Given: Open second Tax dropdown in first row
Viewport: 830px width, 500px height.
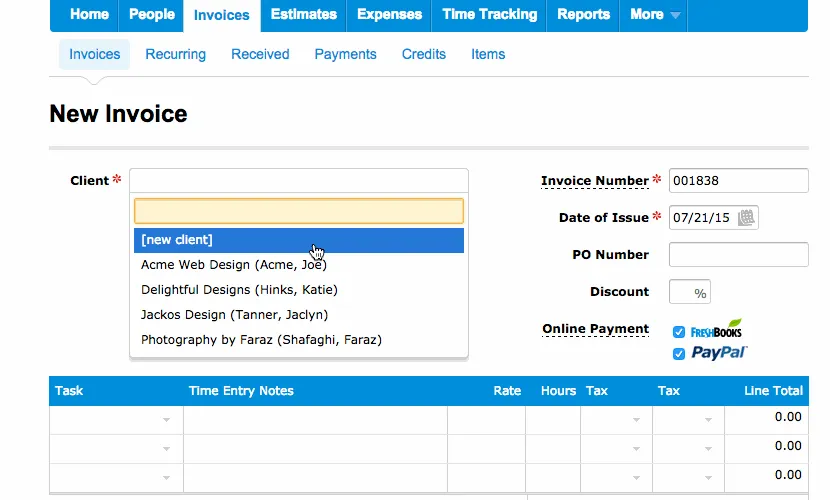Looking at the screenshot, I should pyautogui.click(x=708, y=421).
